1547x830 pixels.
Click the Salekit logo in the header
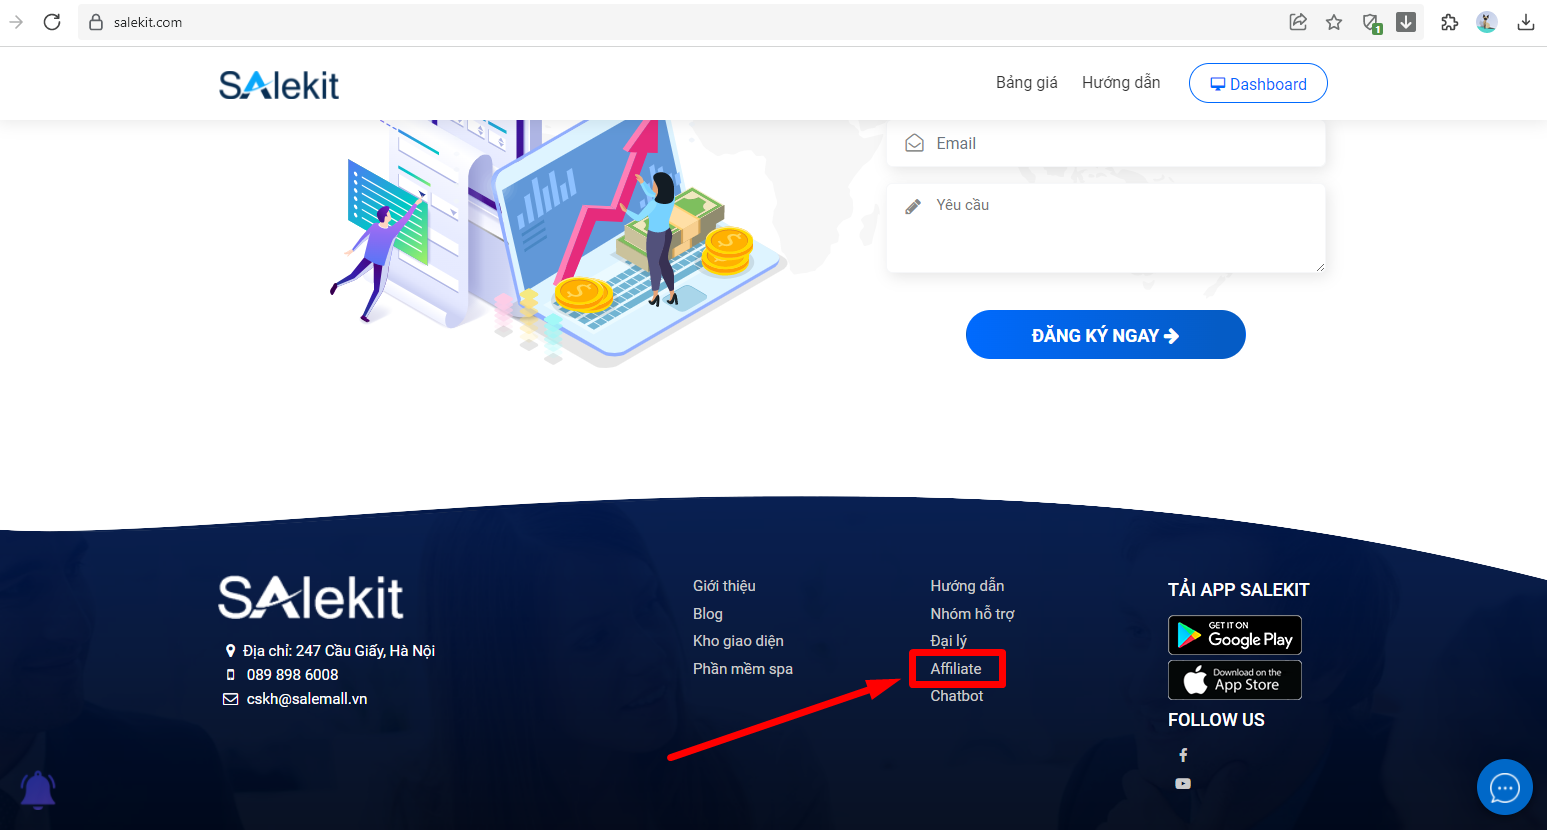279,85
